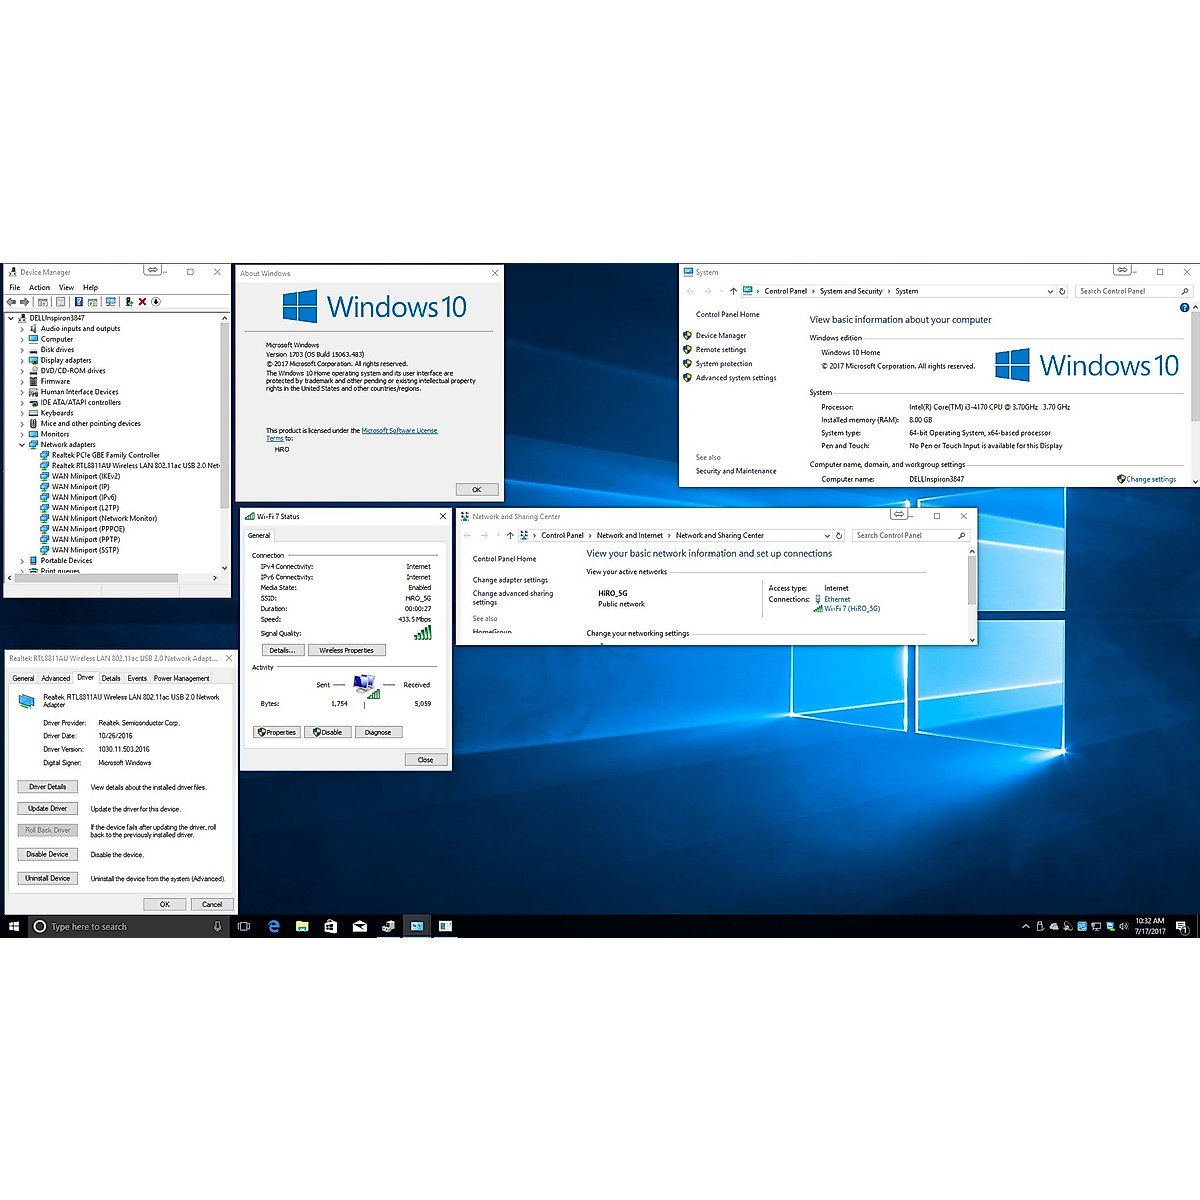Switch to the Power Management tab
1200x1200 pixels.
[x=181, y=678]
